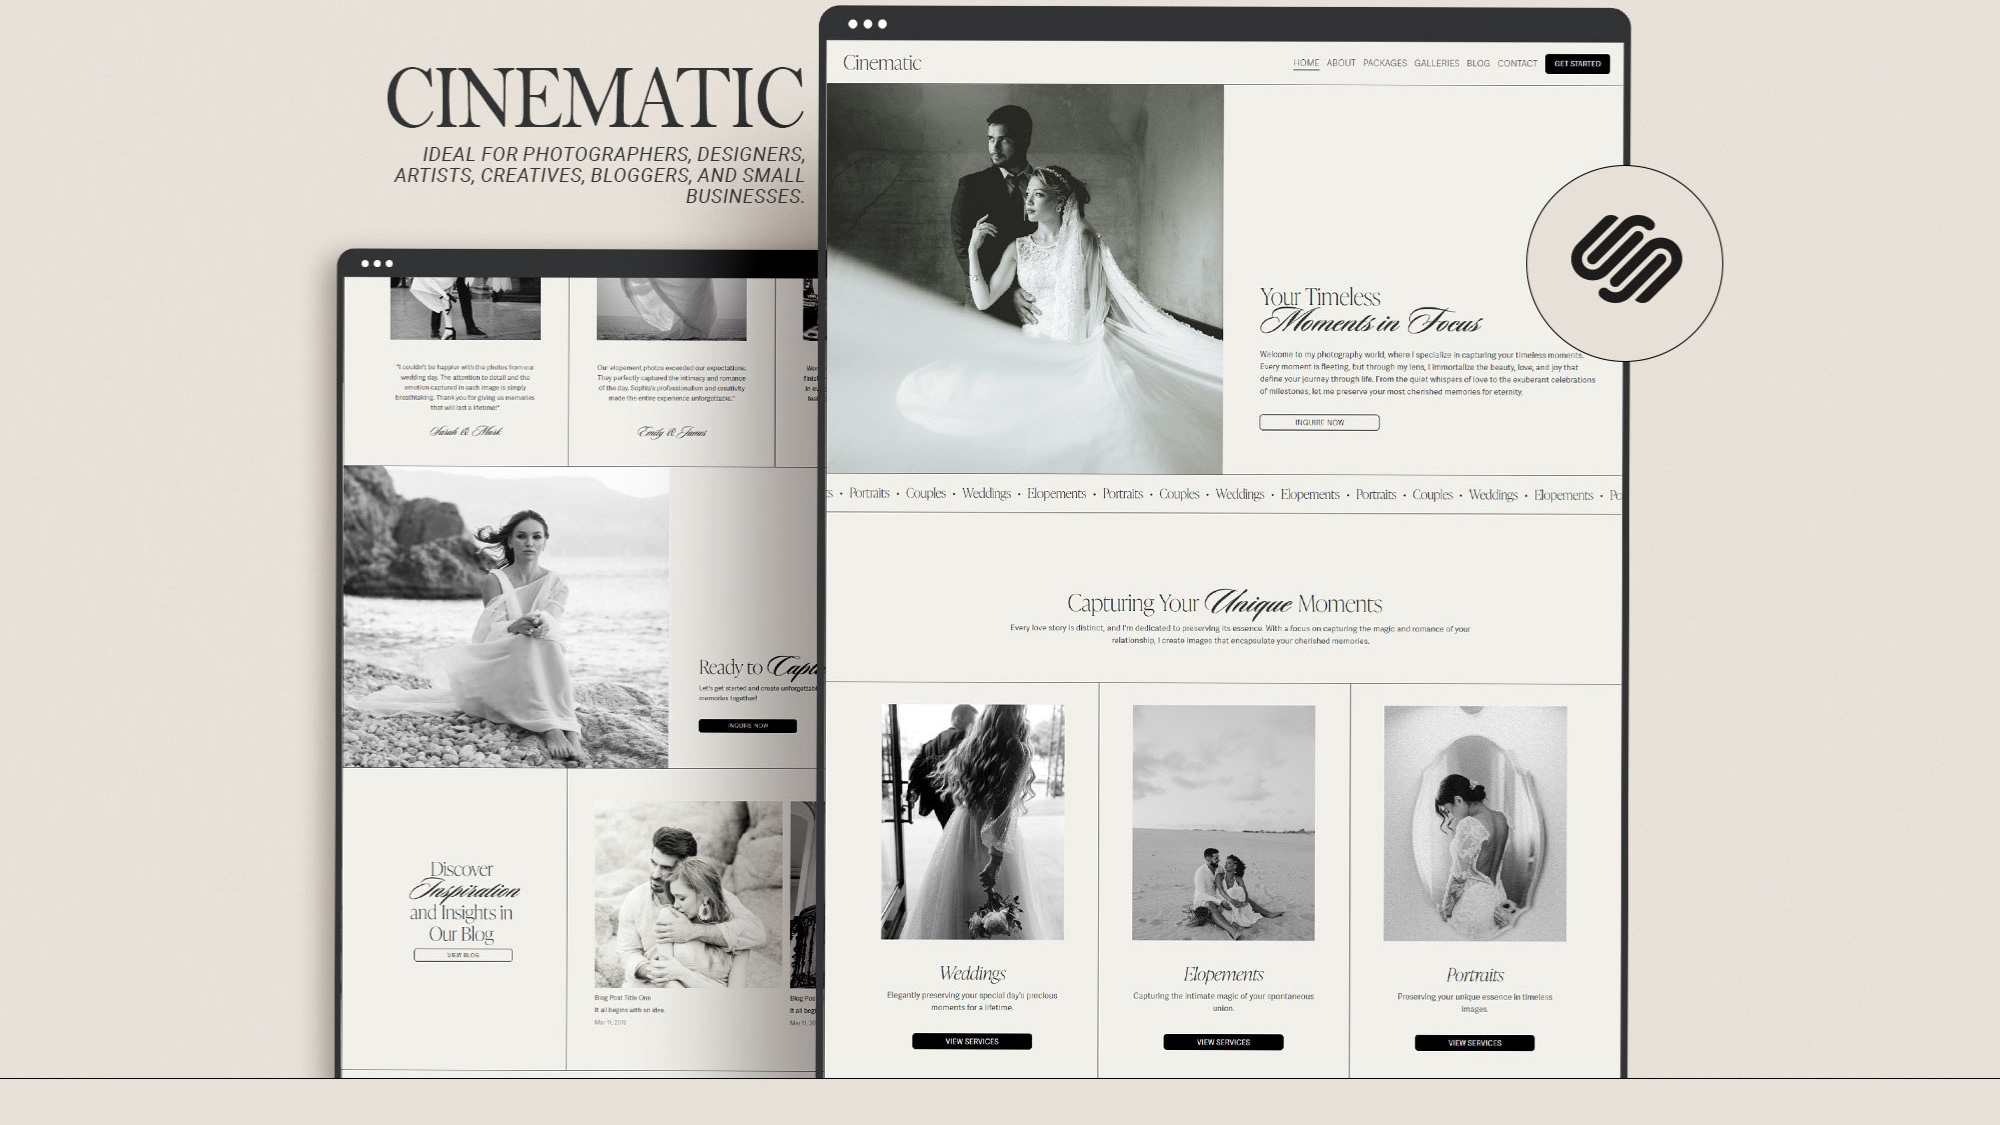The height and width of the screenshot is (1125, 2000).
Task: Click window dots on the left browser frame
Action: [x=377, y=264]
